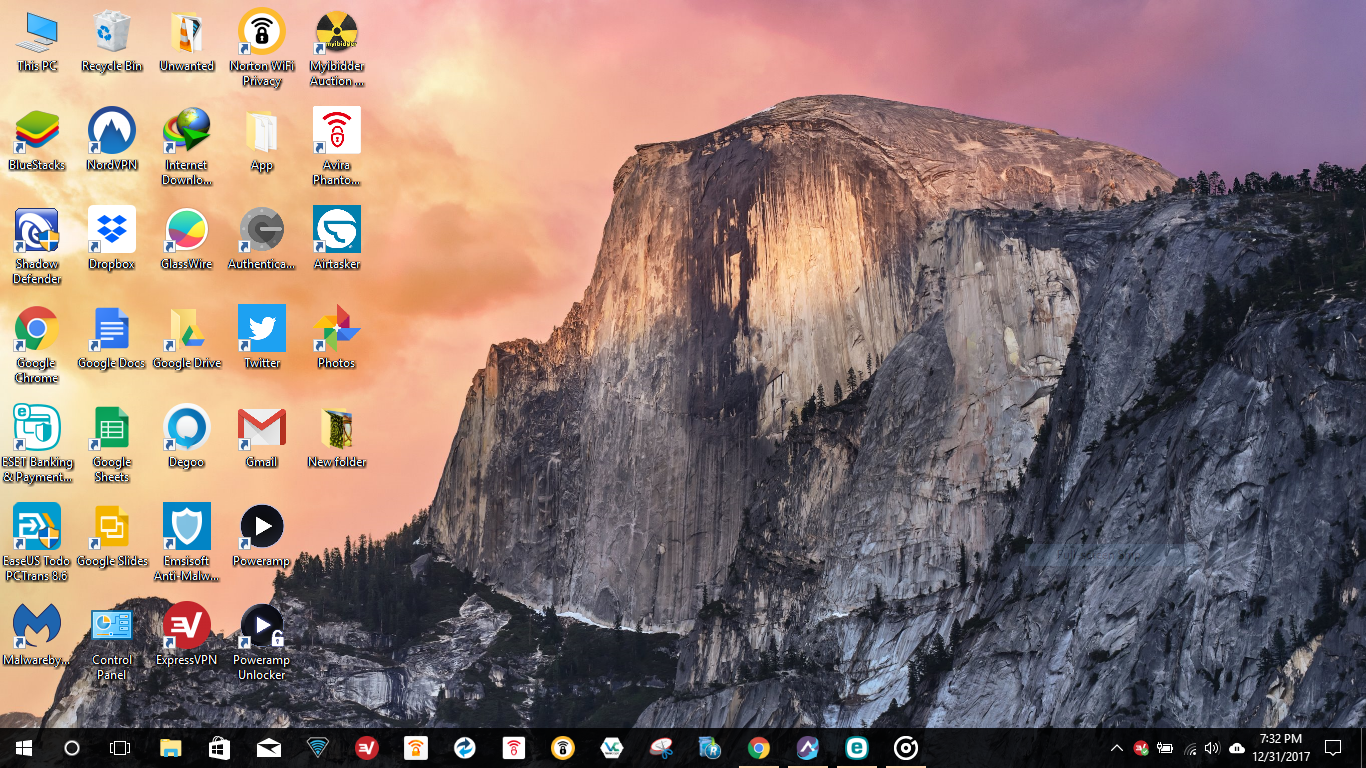Image resolution: width=1366 pixels, height=768 pixels.
Task: Select the Google Slides desktop shortcut
Action: (x=112, y=536)
